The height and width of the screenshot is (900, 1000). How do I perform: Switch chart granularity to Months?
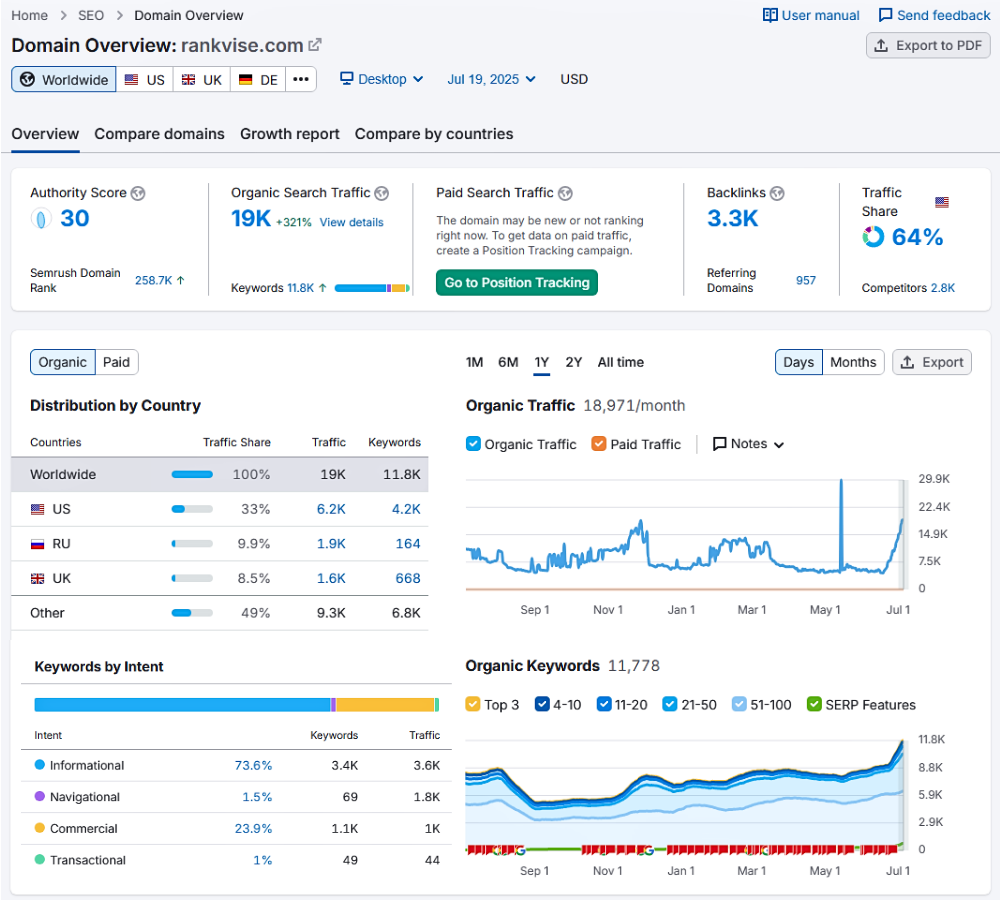pyautogui.click(x=853, y=362)
